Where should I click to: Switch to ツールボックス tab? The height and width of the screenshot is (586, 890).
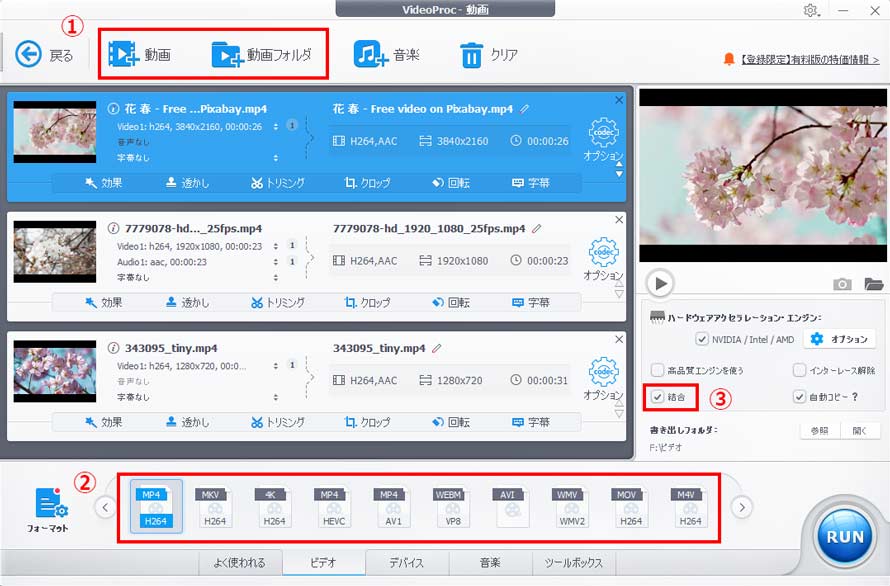coord(574,562)
